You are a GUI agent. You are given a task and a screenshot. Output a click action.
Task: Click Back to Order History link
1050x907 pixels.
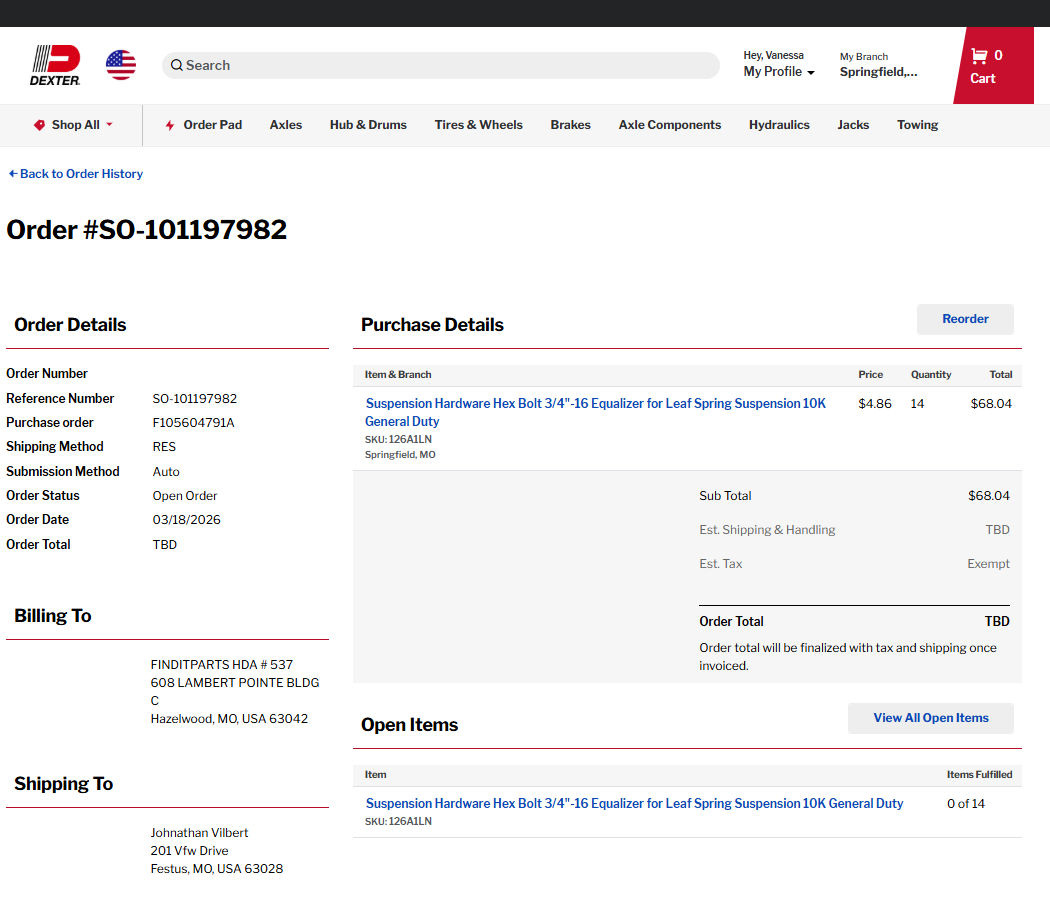tap(76, 173)
